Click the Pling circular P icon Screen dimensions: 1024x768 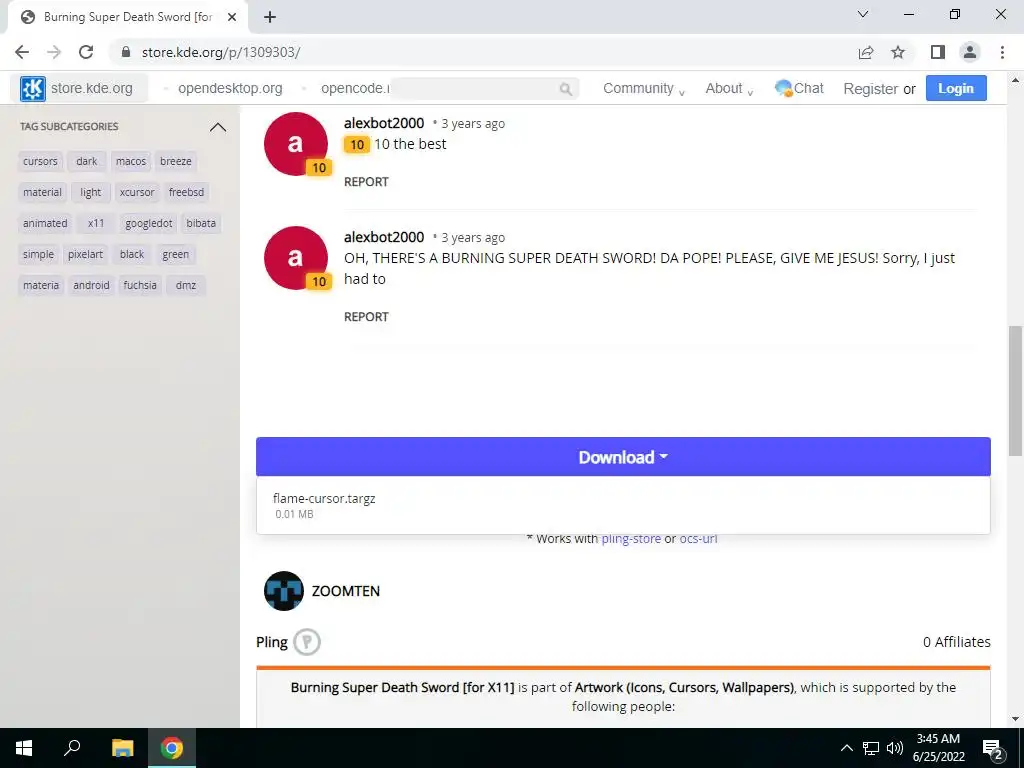(306, 642)
